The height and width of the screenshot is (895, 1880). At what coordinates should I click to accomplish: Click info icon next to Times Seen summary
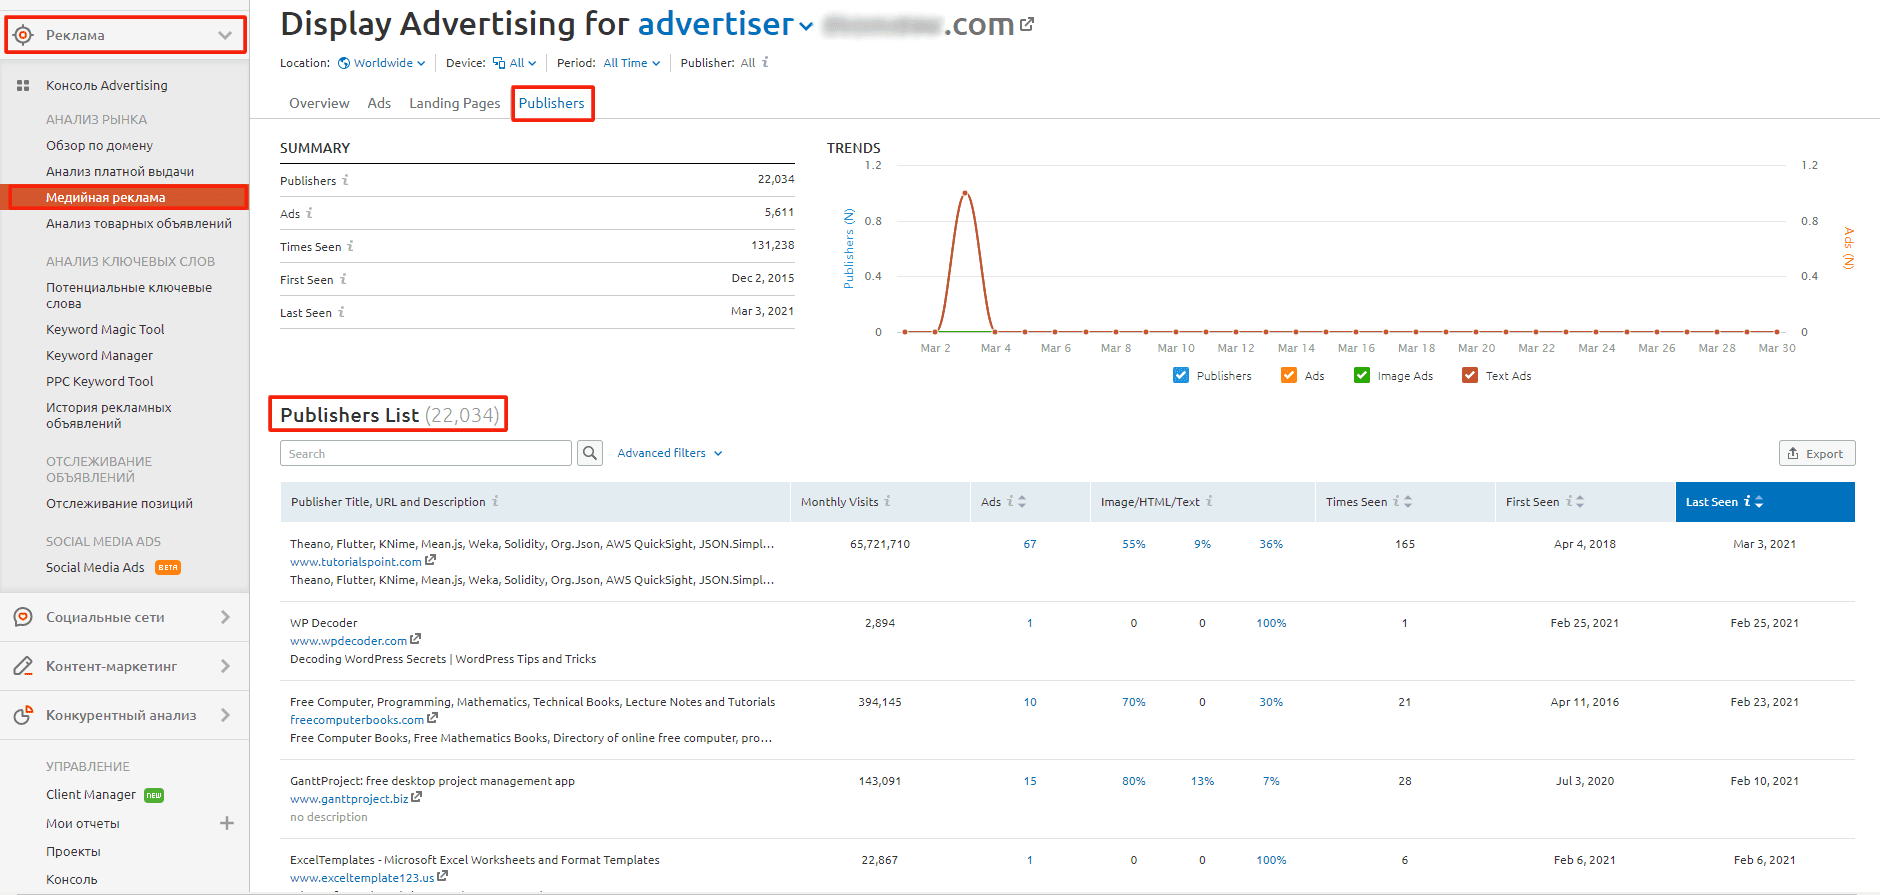tap(350, 246)
